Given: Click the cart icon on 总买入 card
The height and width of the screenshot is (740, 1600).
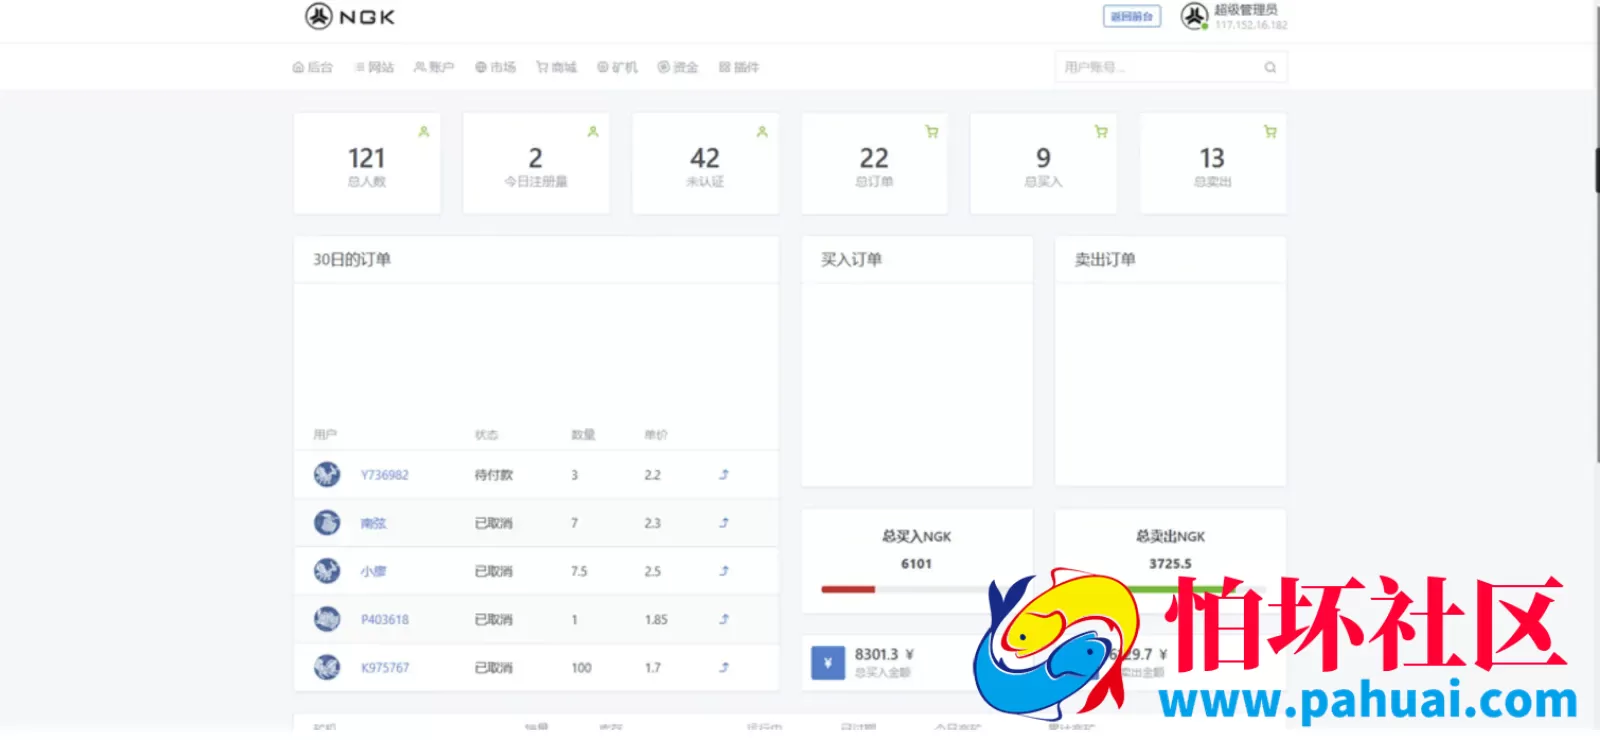Looking at the screenshot, I should pyautogui.click(x=1101, y=131).
